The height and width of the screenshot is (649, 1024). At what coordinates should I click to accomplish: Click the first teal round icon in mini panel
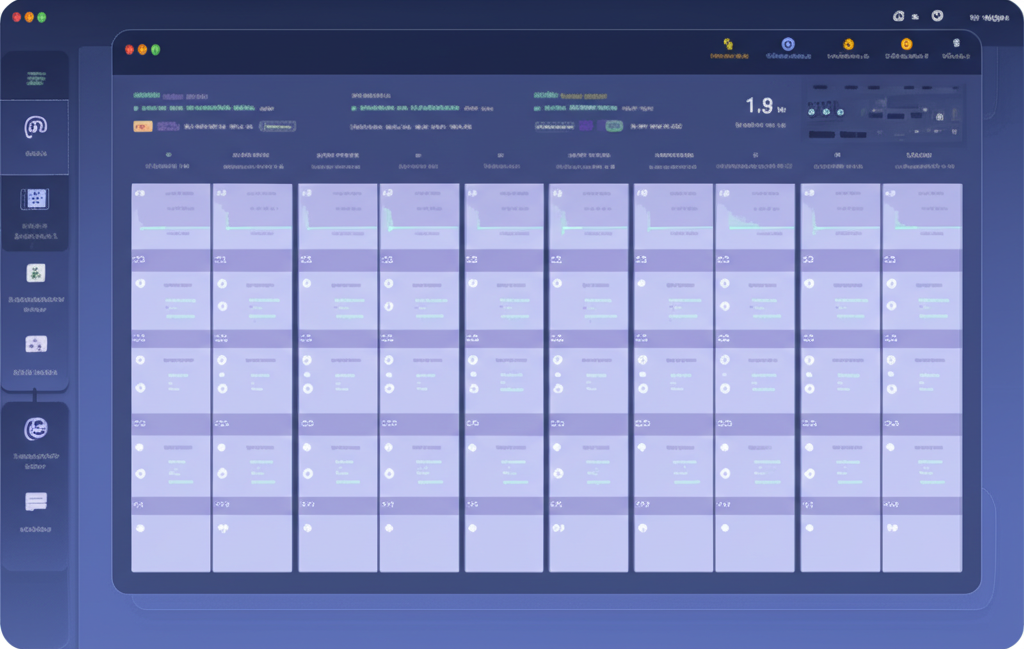[812, 112]
